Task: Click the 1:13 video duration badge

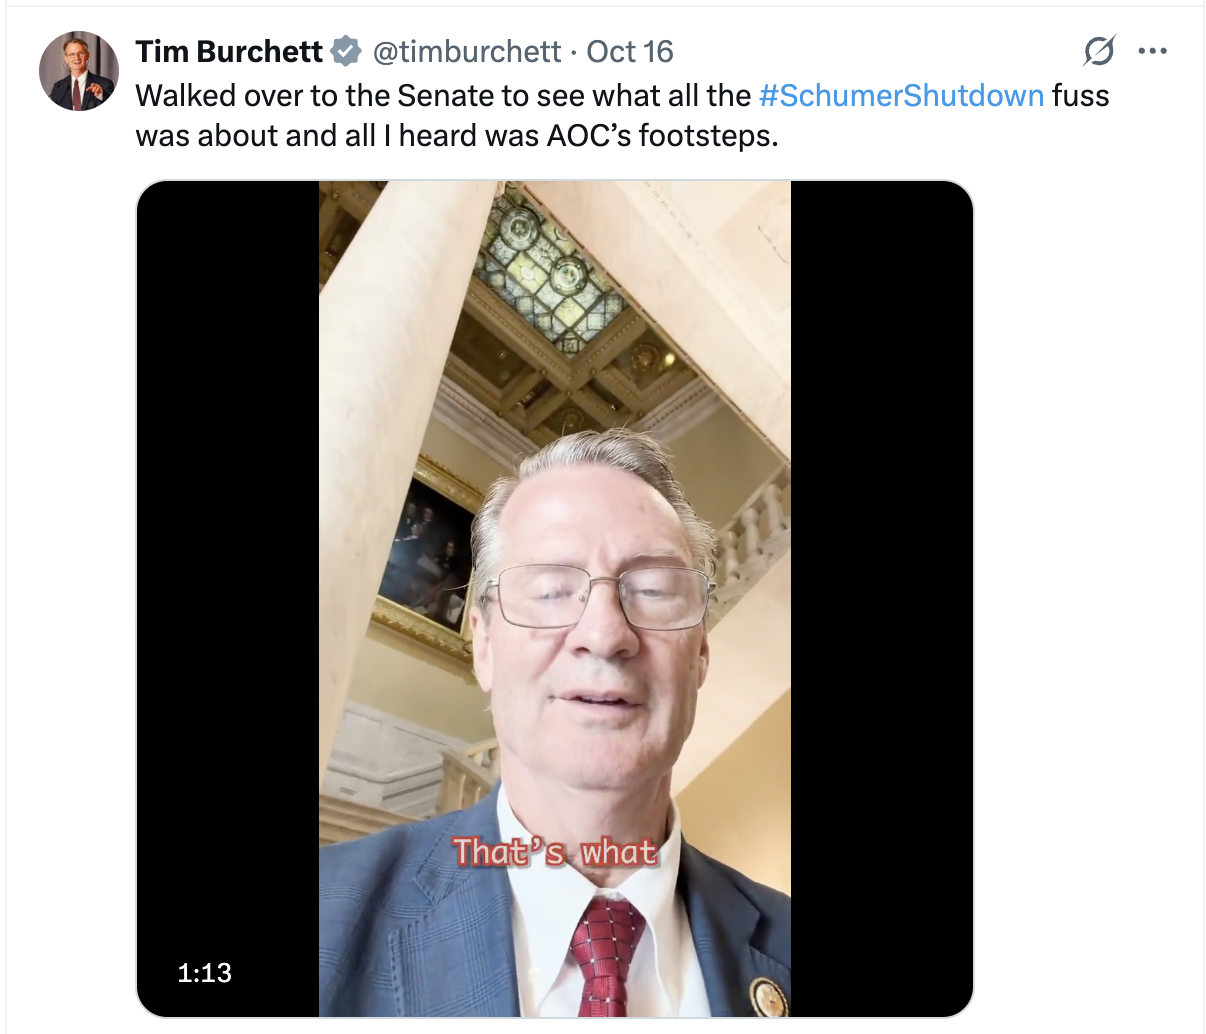Action: click(x=204, y=972)
